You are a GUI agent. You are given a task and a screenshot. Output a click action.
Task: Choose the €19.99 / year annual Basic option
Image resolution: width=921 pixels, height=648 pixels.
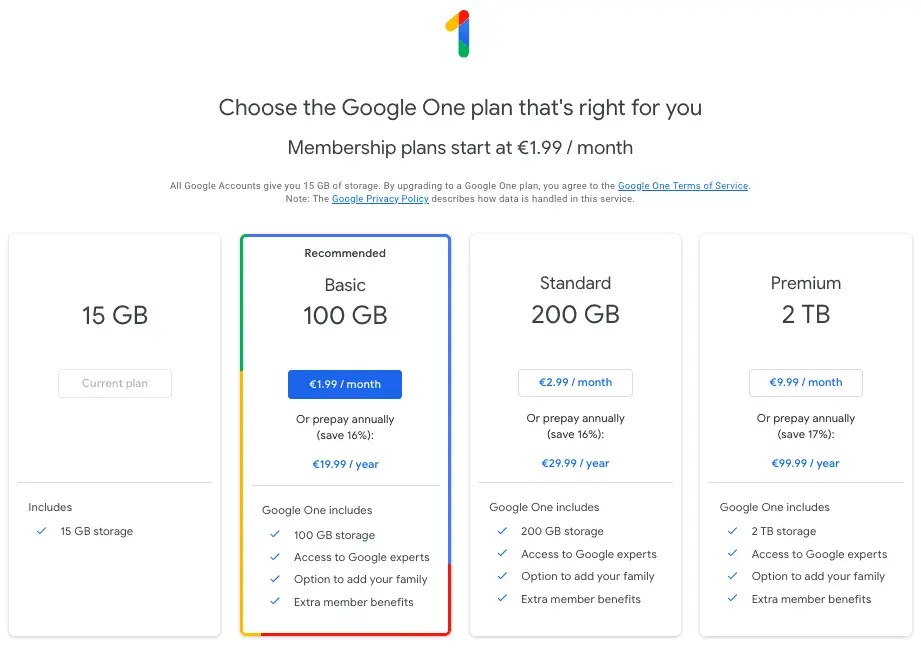[345, 463]
